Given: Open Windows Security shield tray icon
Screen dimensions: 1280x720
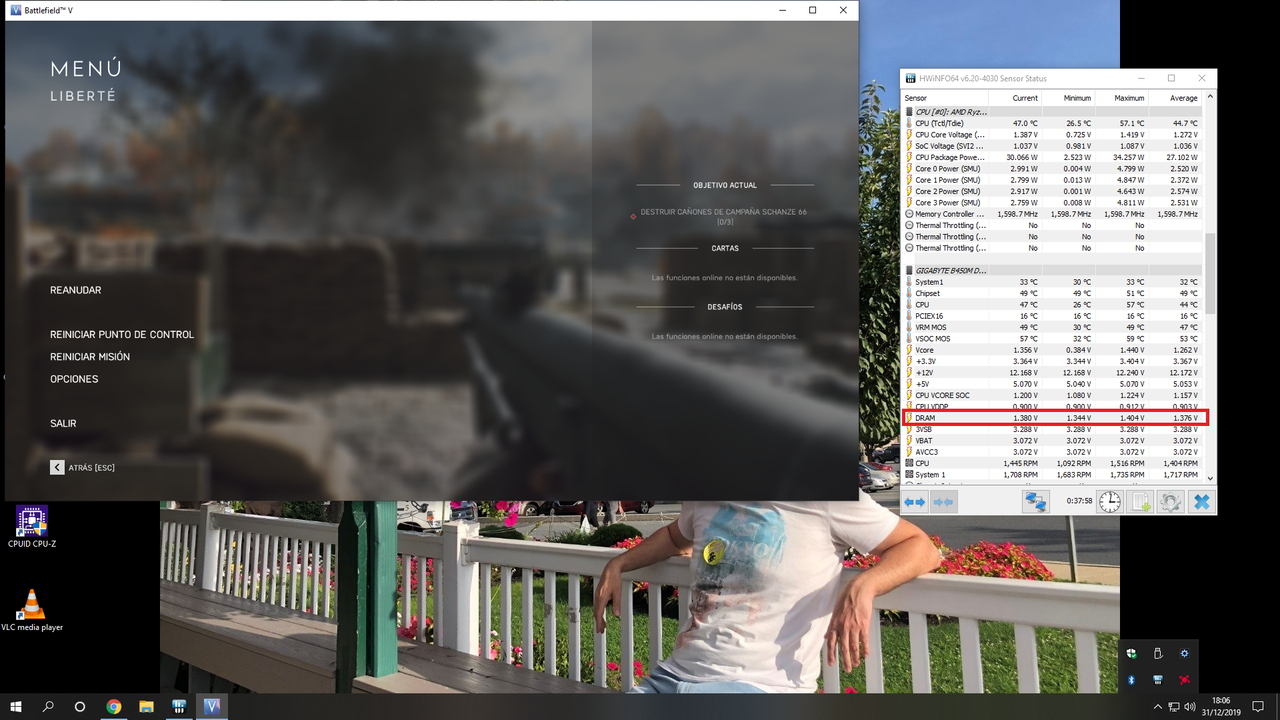Looking at the screenshot, I should pyautogui.click(x=1131, y=653).
